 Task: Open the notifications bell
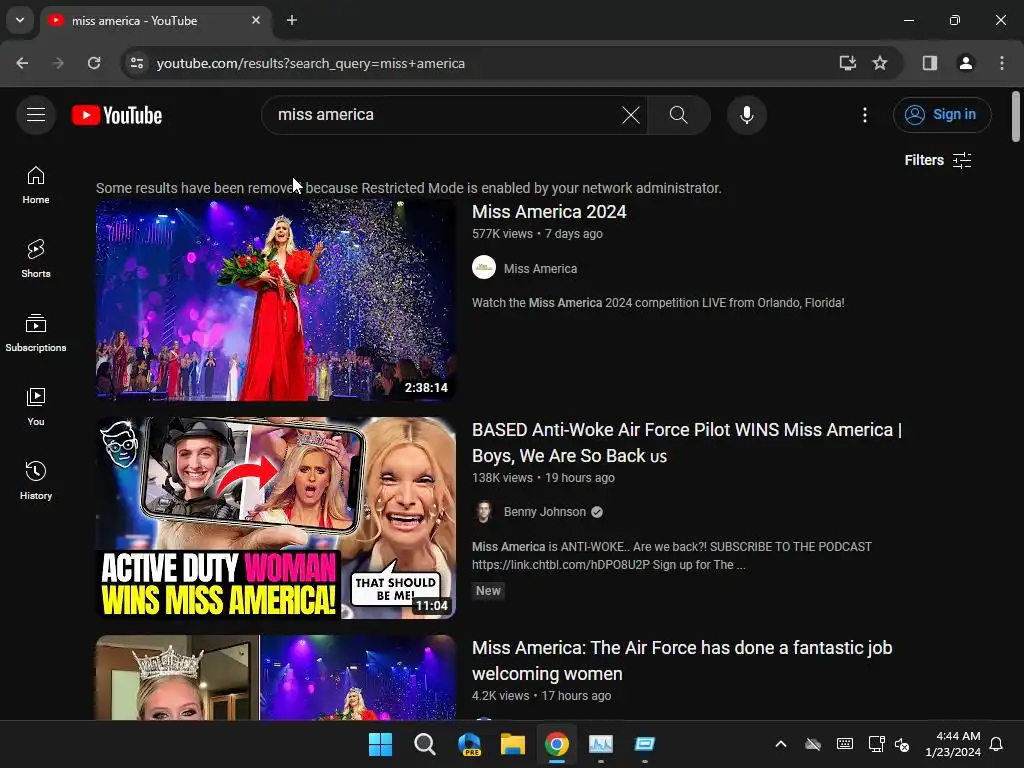tap(996, 744)
